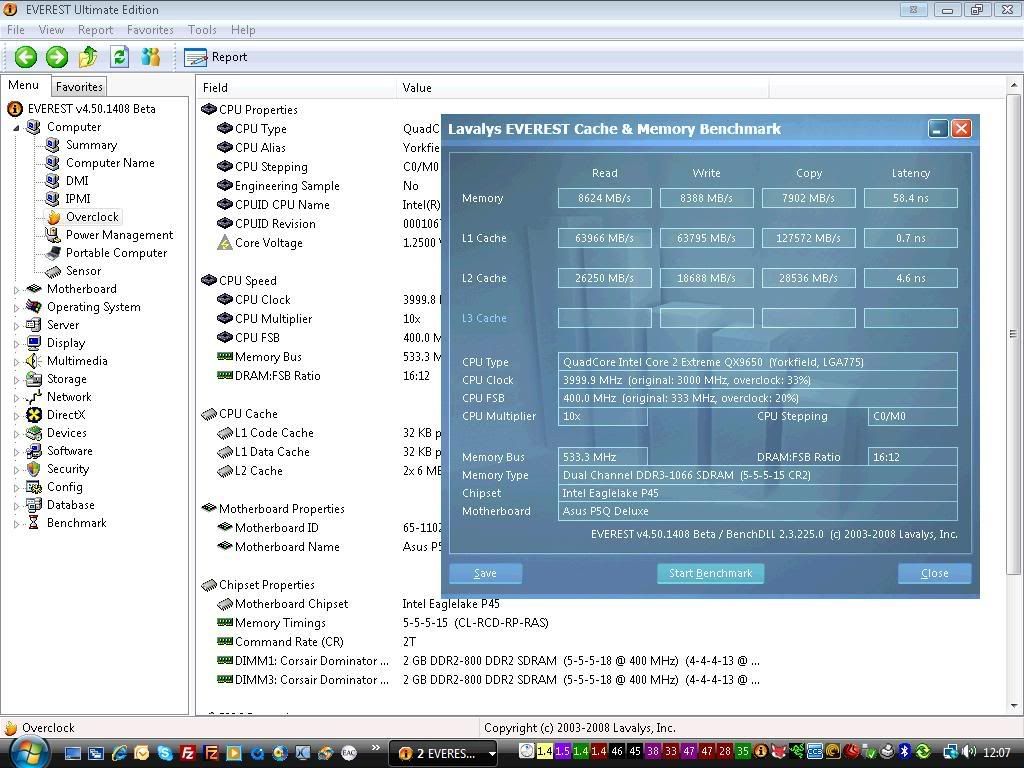Click the Memory Read value 8624 MB/s
This screenshot has height=768, width=1024.
(x=605, y=198)
